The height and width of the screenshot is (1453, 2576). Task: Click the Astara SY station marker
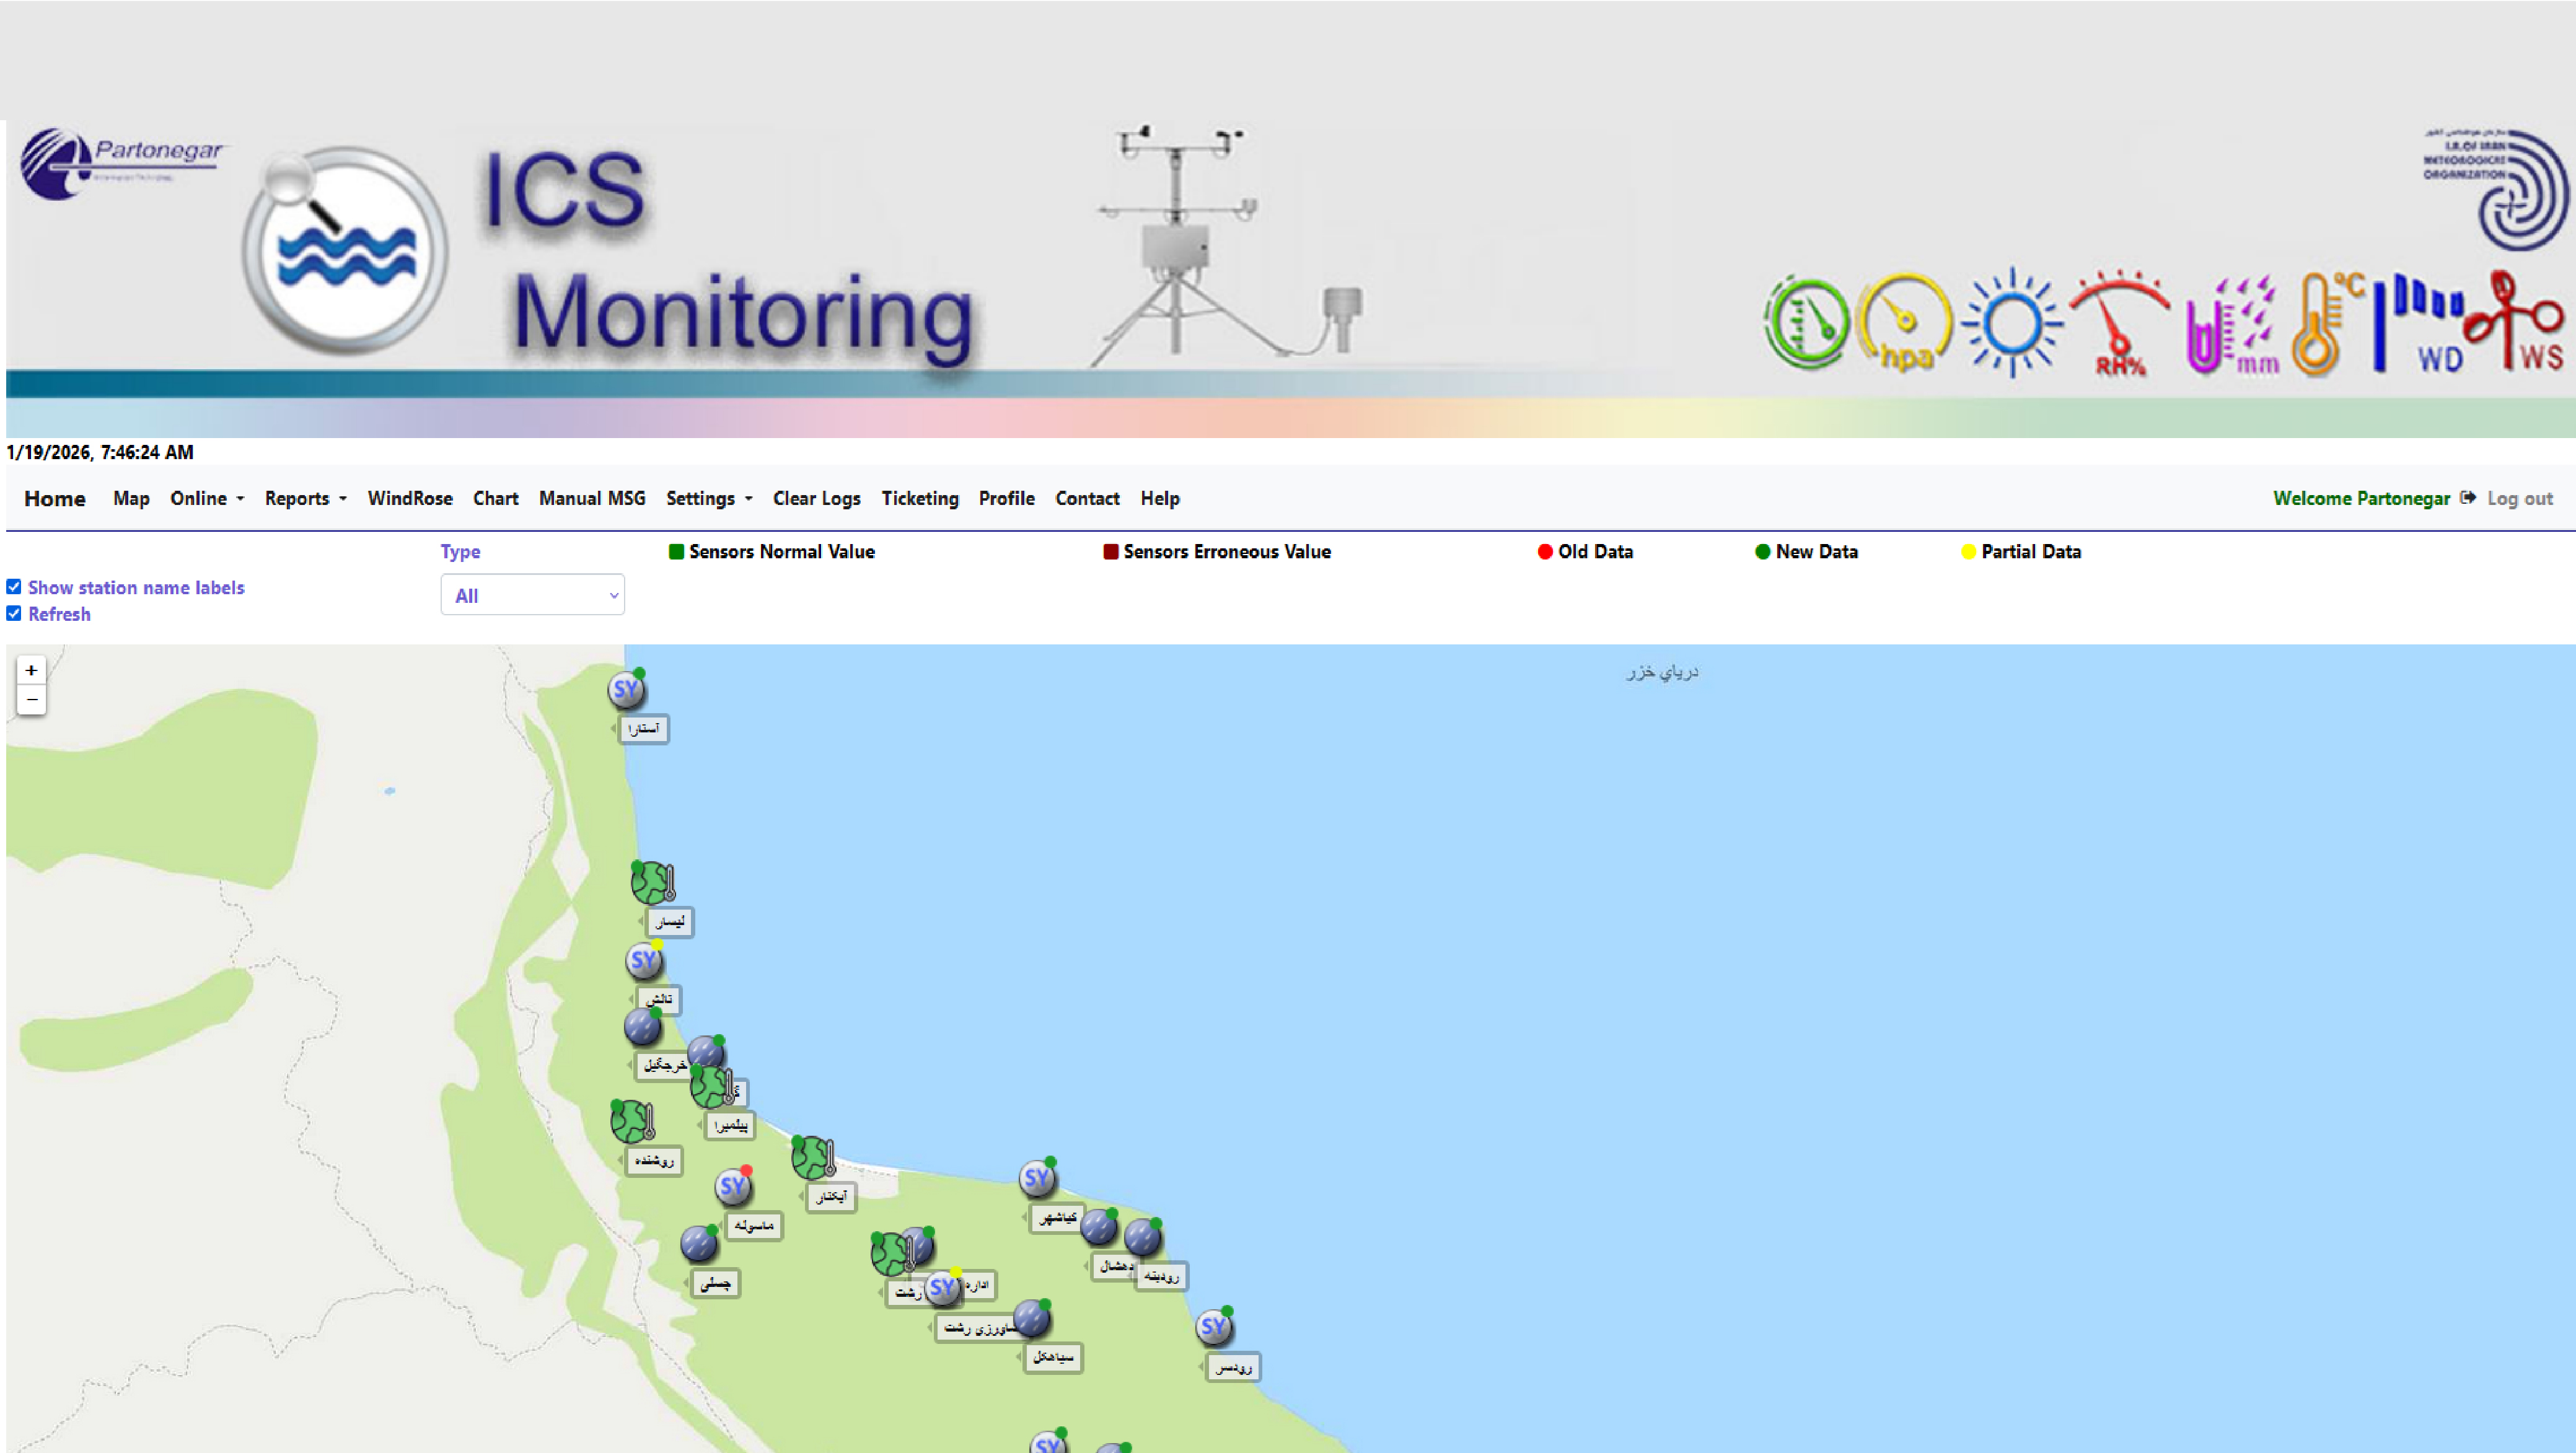click(626, 690)
